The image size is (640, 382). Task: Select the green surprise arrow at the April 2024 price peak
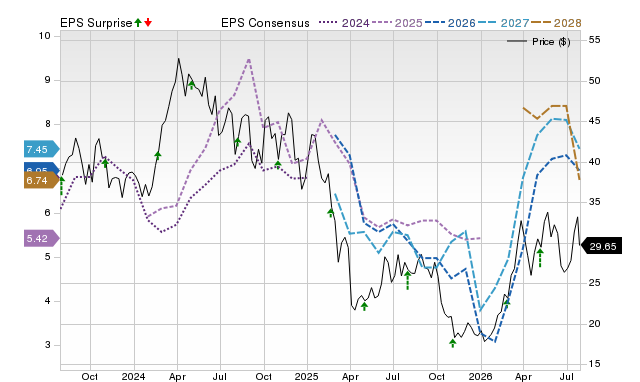click(x=191, y=85)
